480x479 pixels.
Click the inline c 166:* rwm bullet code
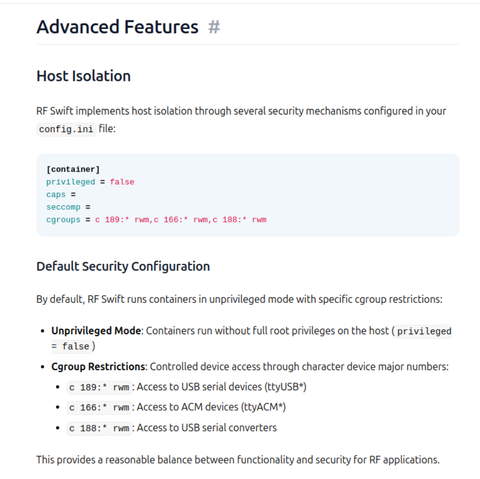[99, 408]
